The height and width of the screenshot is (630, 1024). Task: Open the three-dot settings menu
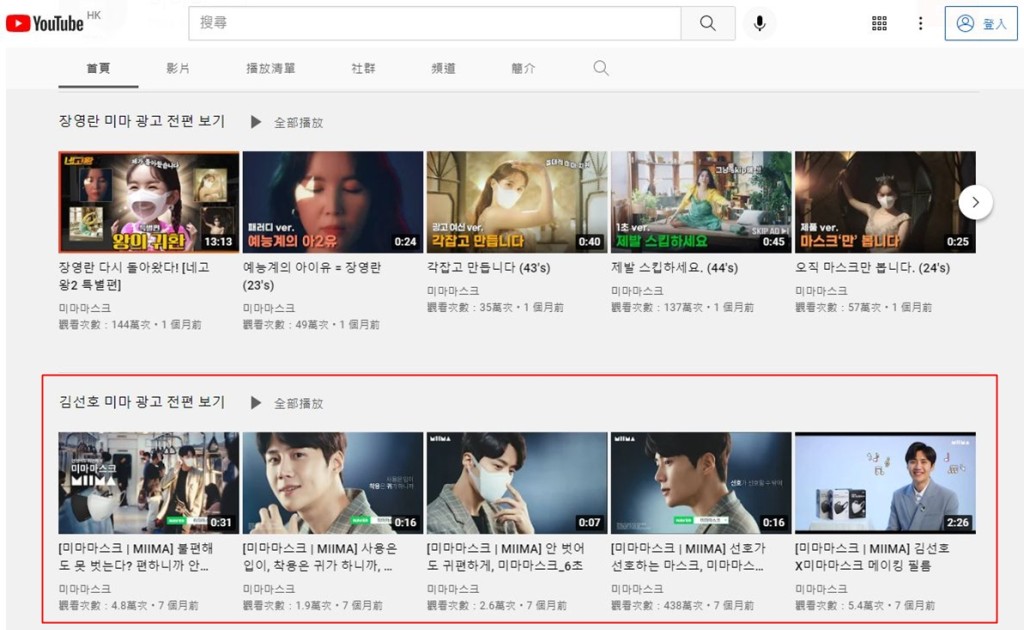tap(920, 24)
